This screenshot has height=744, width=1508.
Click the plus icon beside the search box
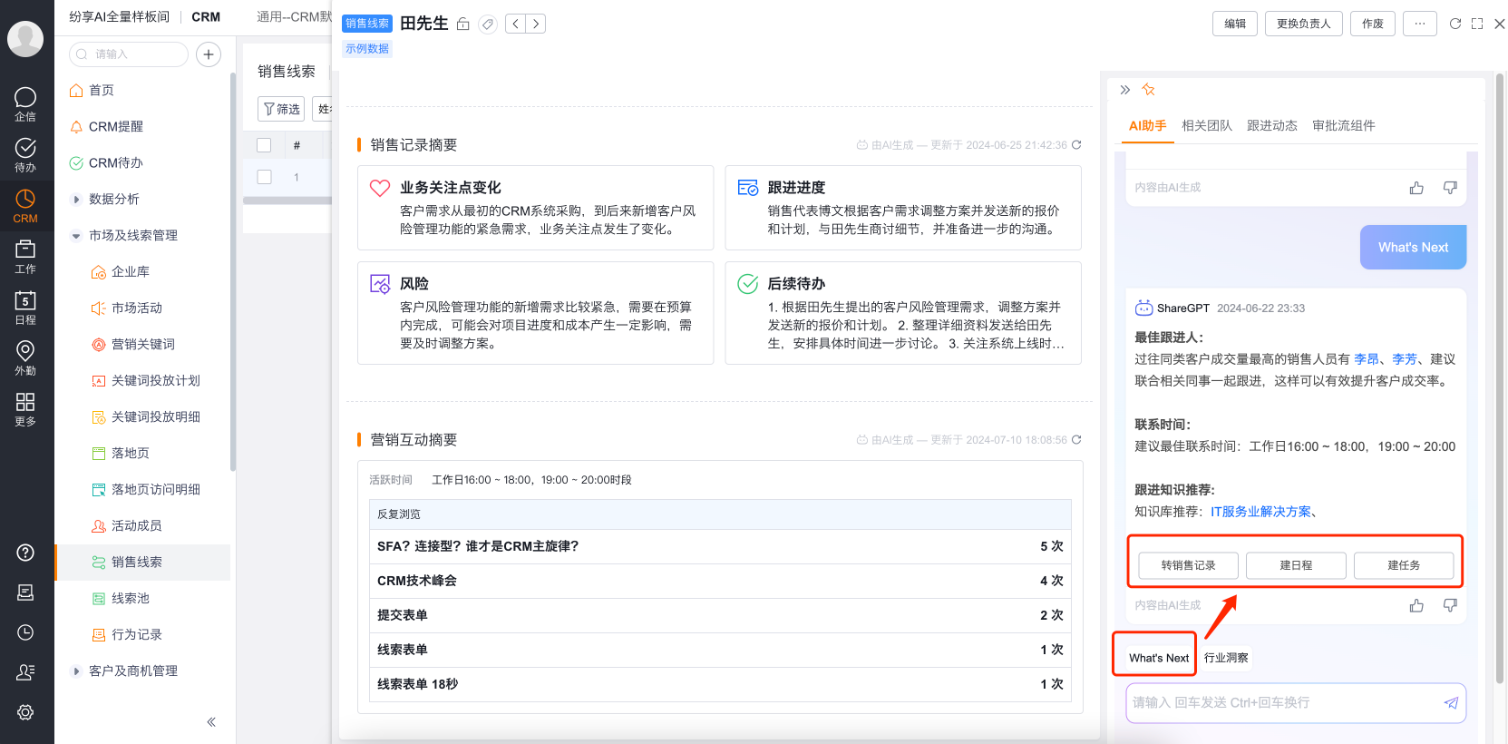(x=208, y=54)
